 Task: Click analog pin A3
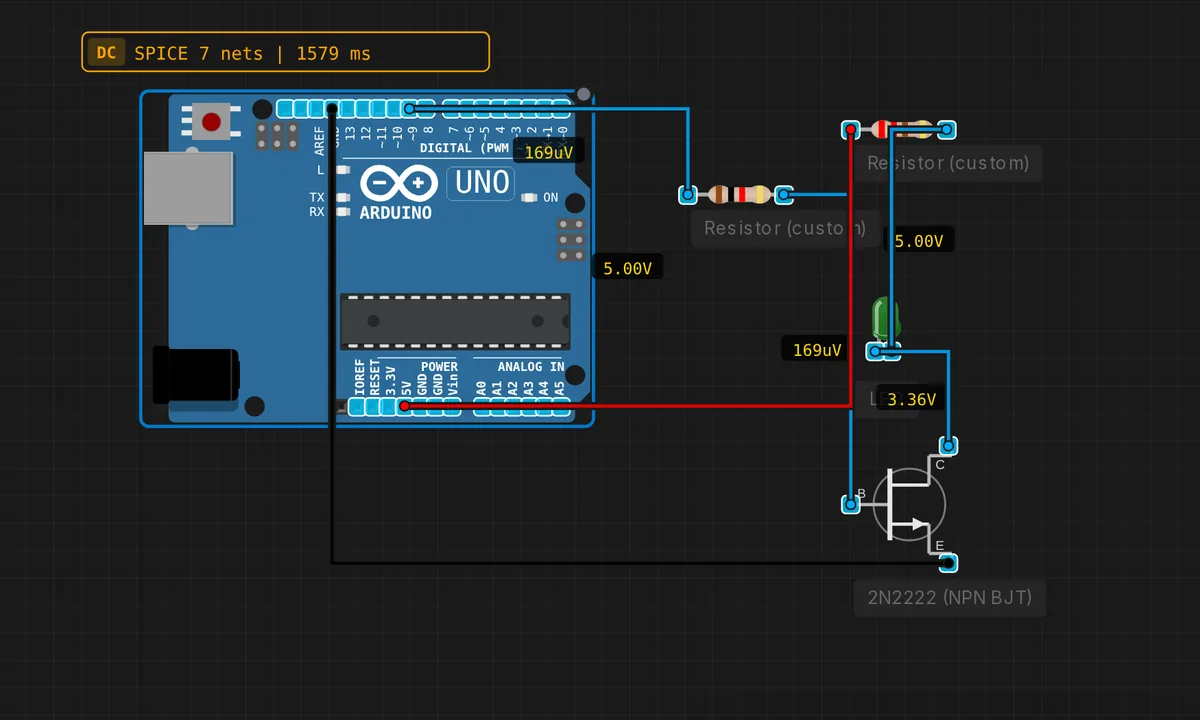pos(530,406)
